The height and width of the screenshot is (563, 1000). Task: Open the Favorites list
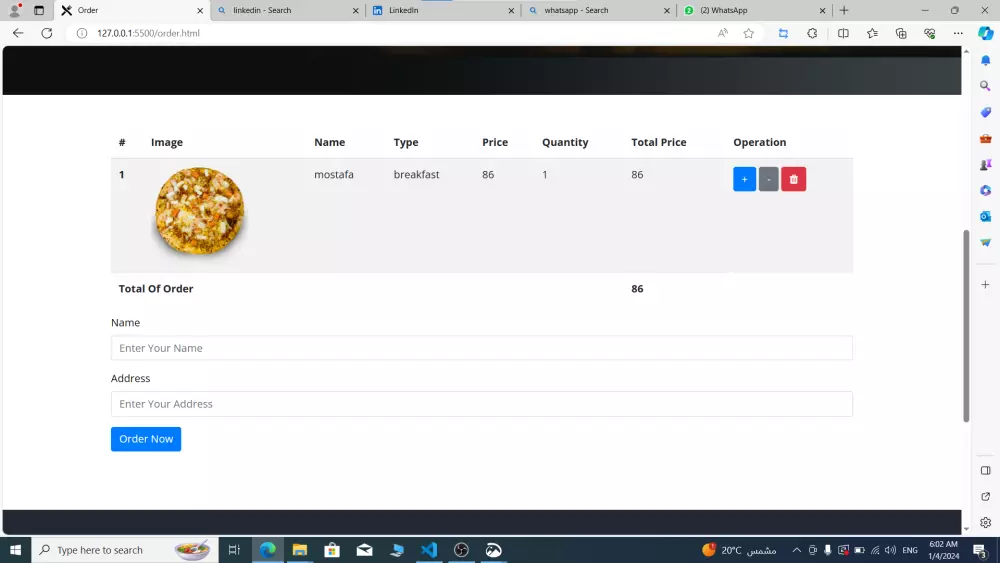click(872, 33)
